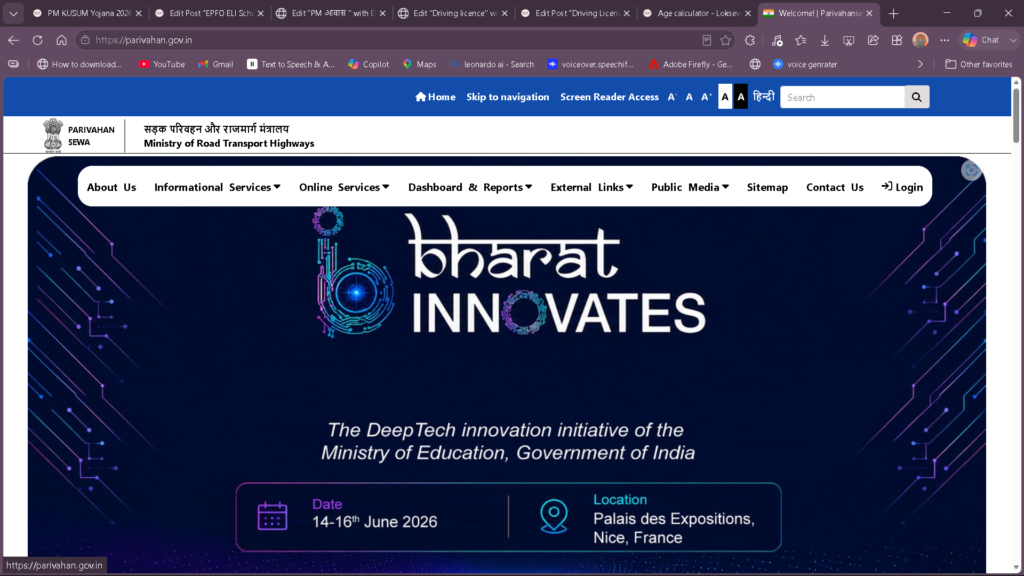
Task: Expand Dashboard & Reports menu
Action: point(470,187)
